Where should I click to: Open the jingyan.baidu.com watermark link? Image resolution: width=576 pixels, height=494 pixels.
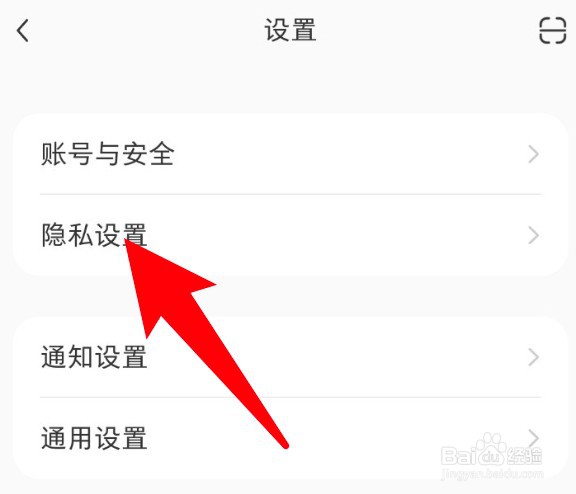492,473
